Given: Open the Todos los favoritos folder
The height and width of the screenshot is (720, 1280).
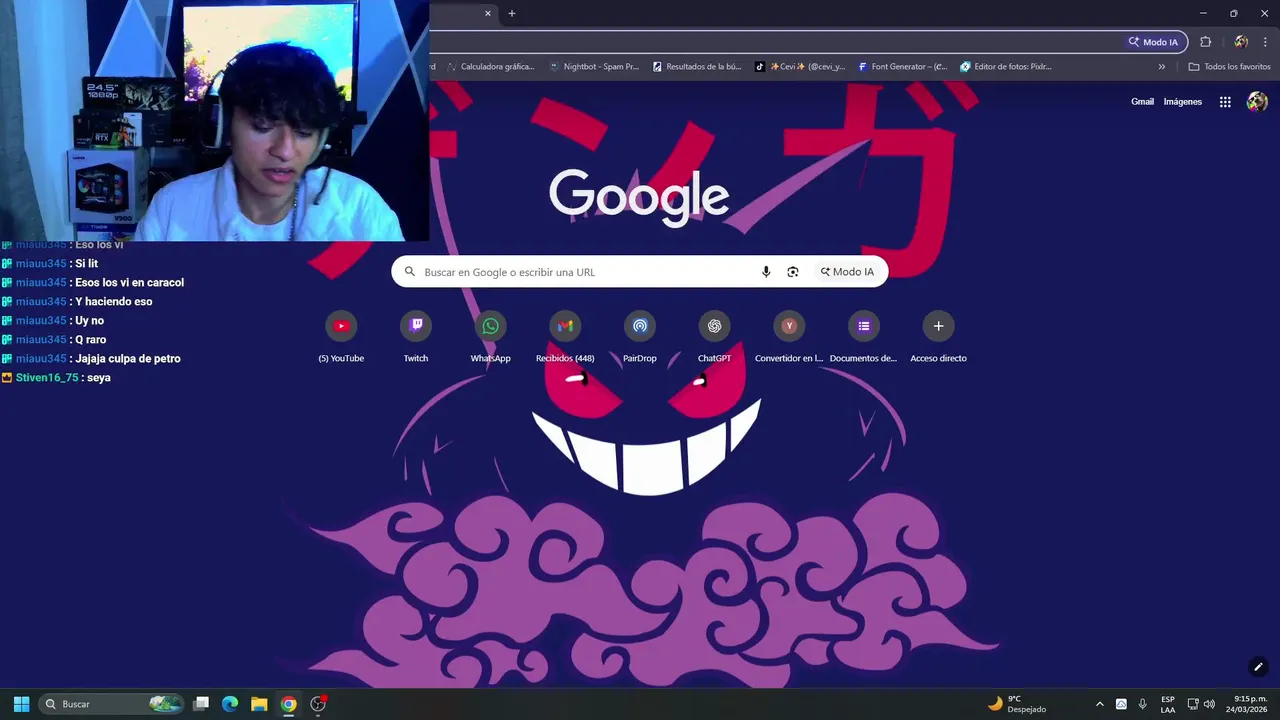Looking at the screenshot, I should point(1230,67).
